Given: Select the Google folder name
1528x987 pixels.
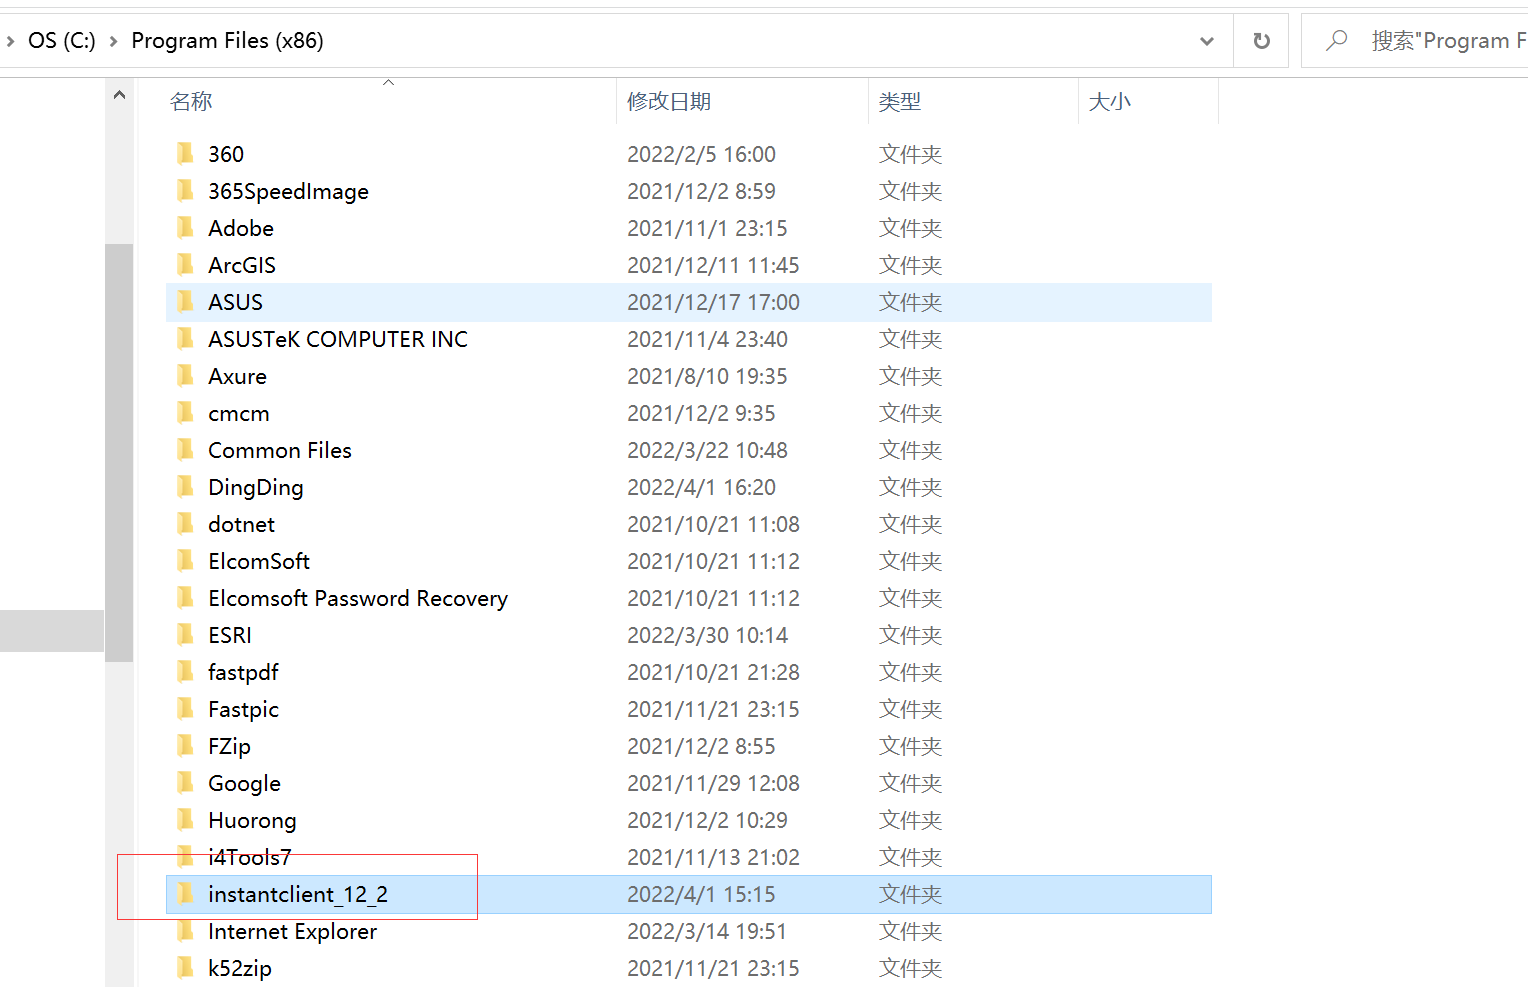Looking at the screenshot, I should pos(245,783).
